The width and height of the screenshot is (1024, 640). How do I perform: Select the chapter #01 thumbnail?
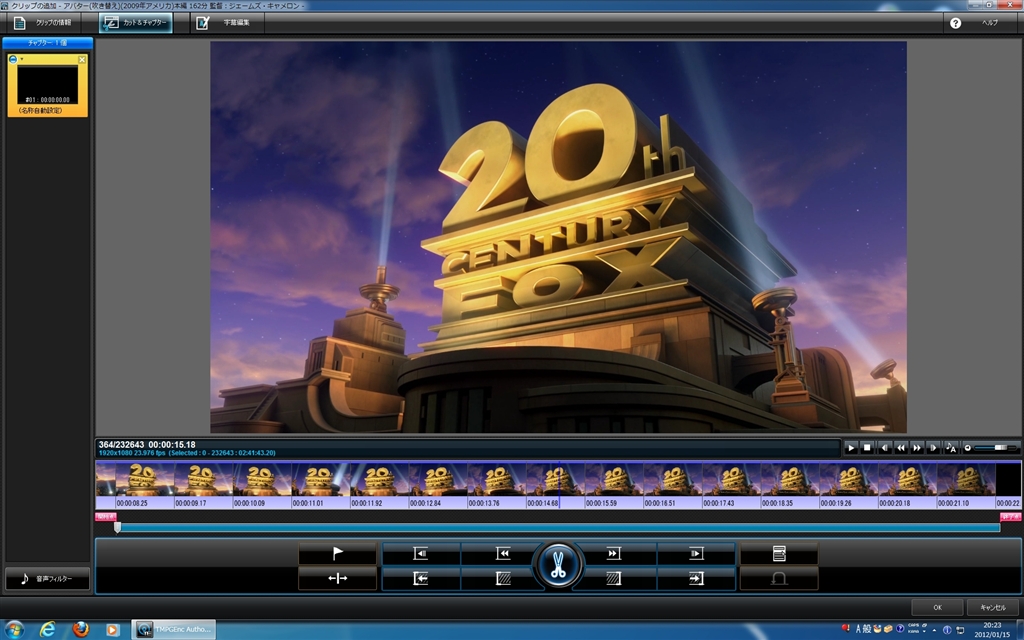[x=47, y=85]
